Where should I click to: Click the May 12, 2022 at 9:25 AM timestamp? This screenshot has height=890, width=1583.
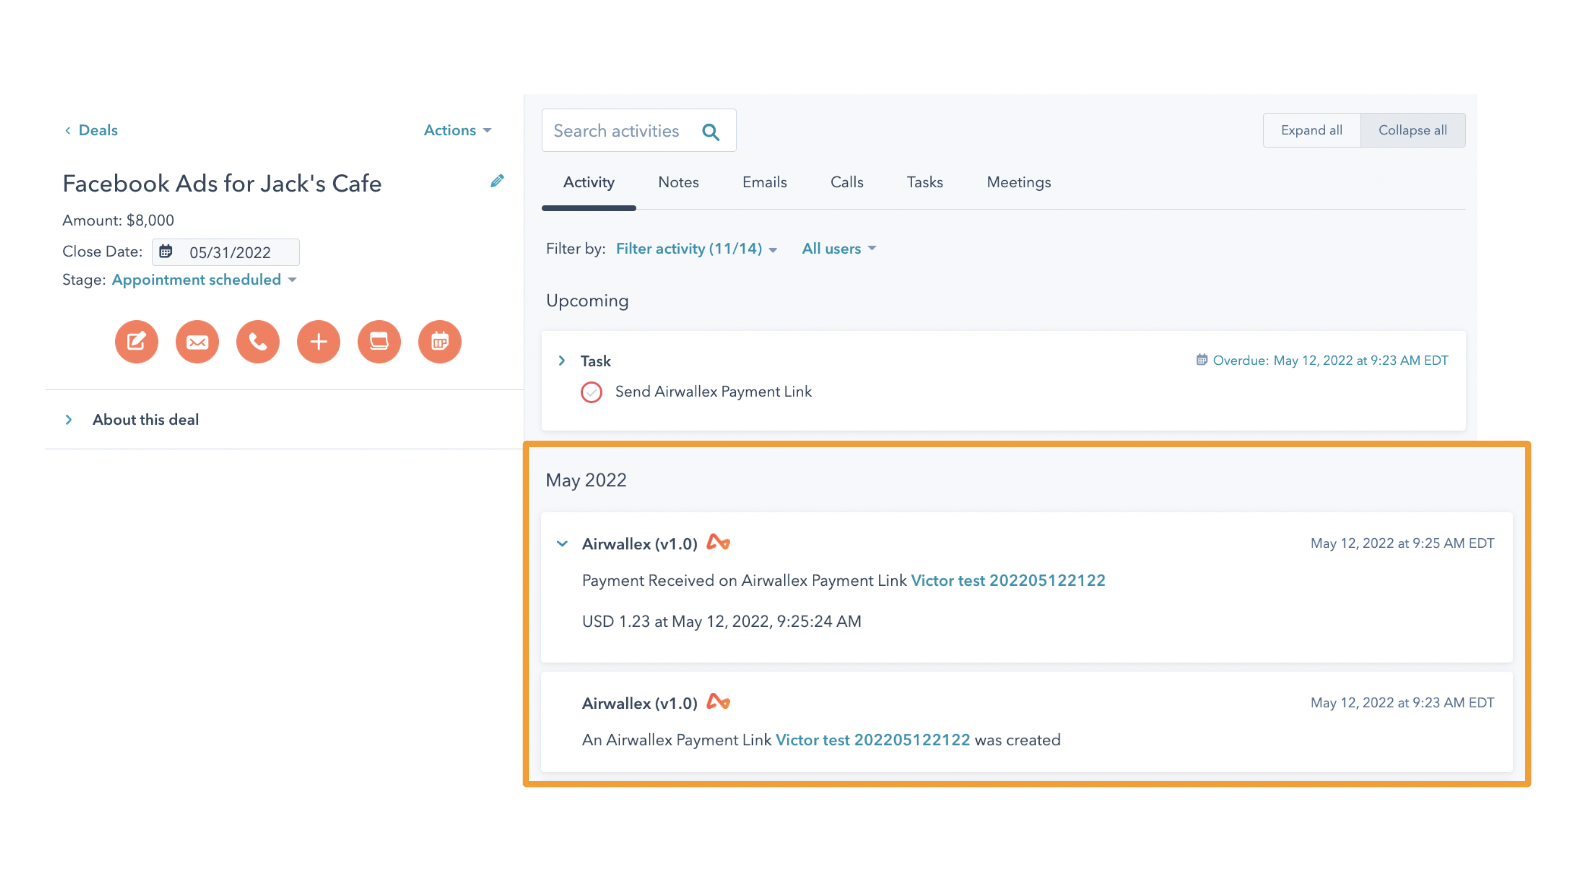click(x=1402, y=543)
